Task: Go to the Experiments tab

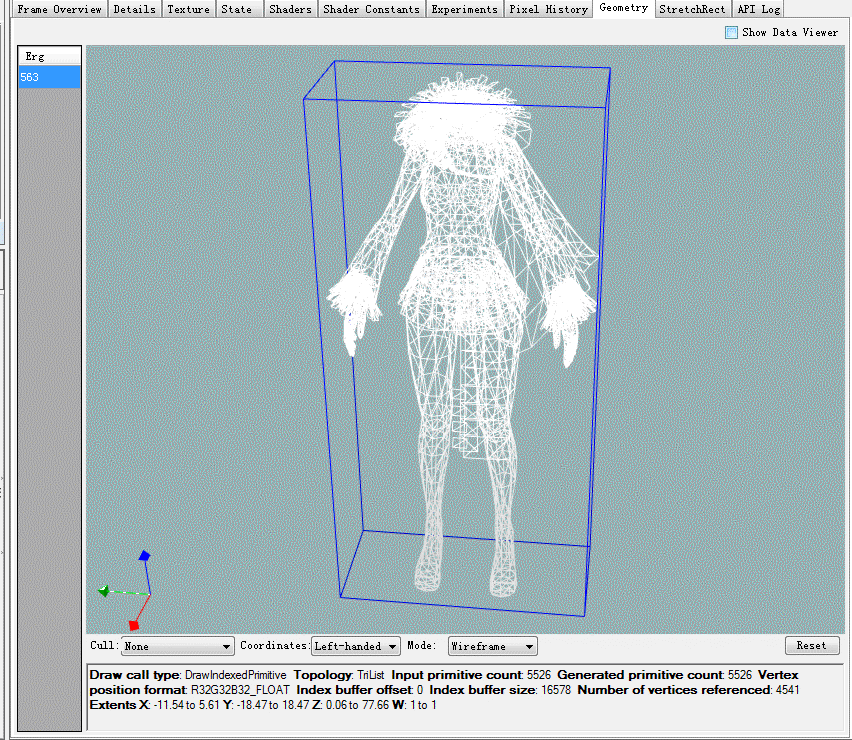Action: tap(464, 9)
